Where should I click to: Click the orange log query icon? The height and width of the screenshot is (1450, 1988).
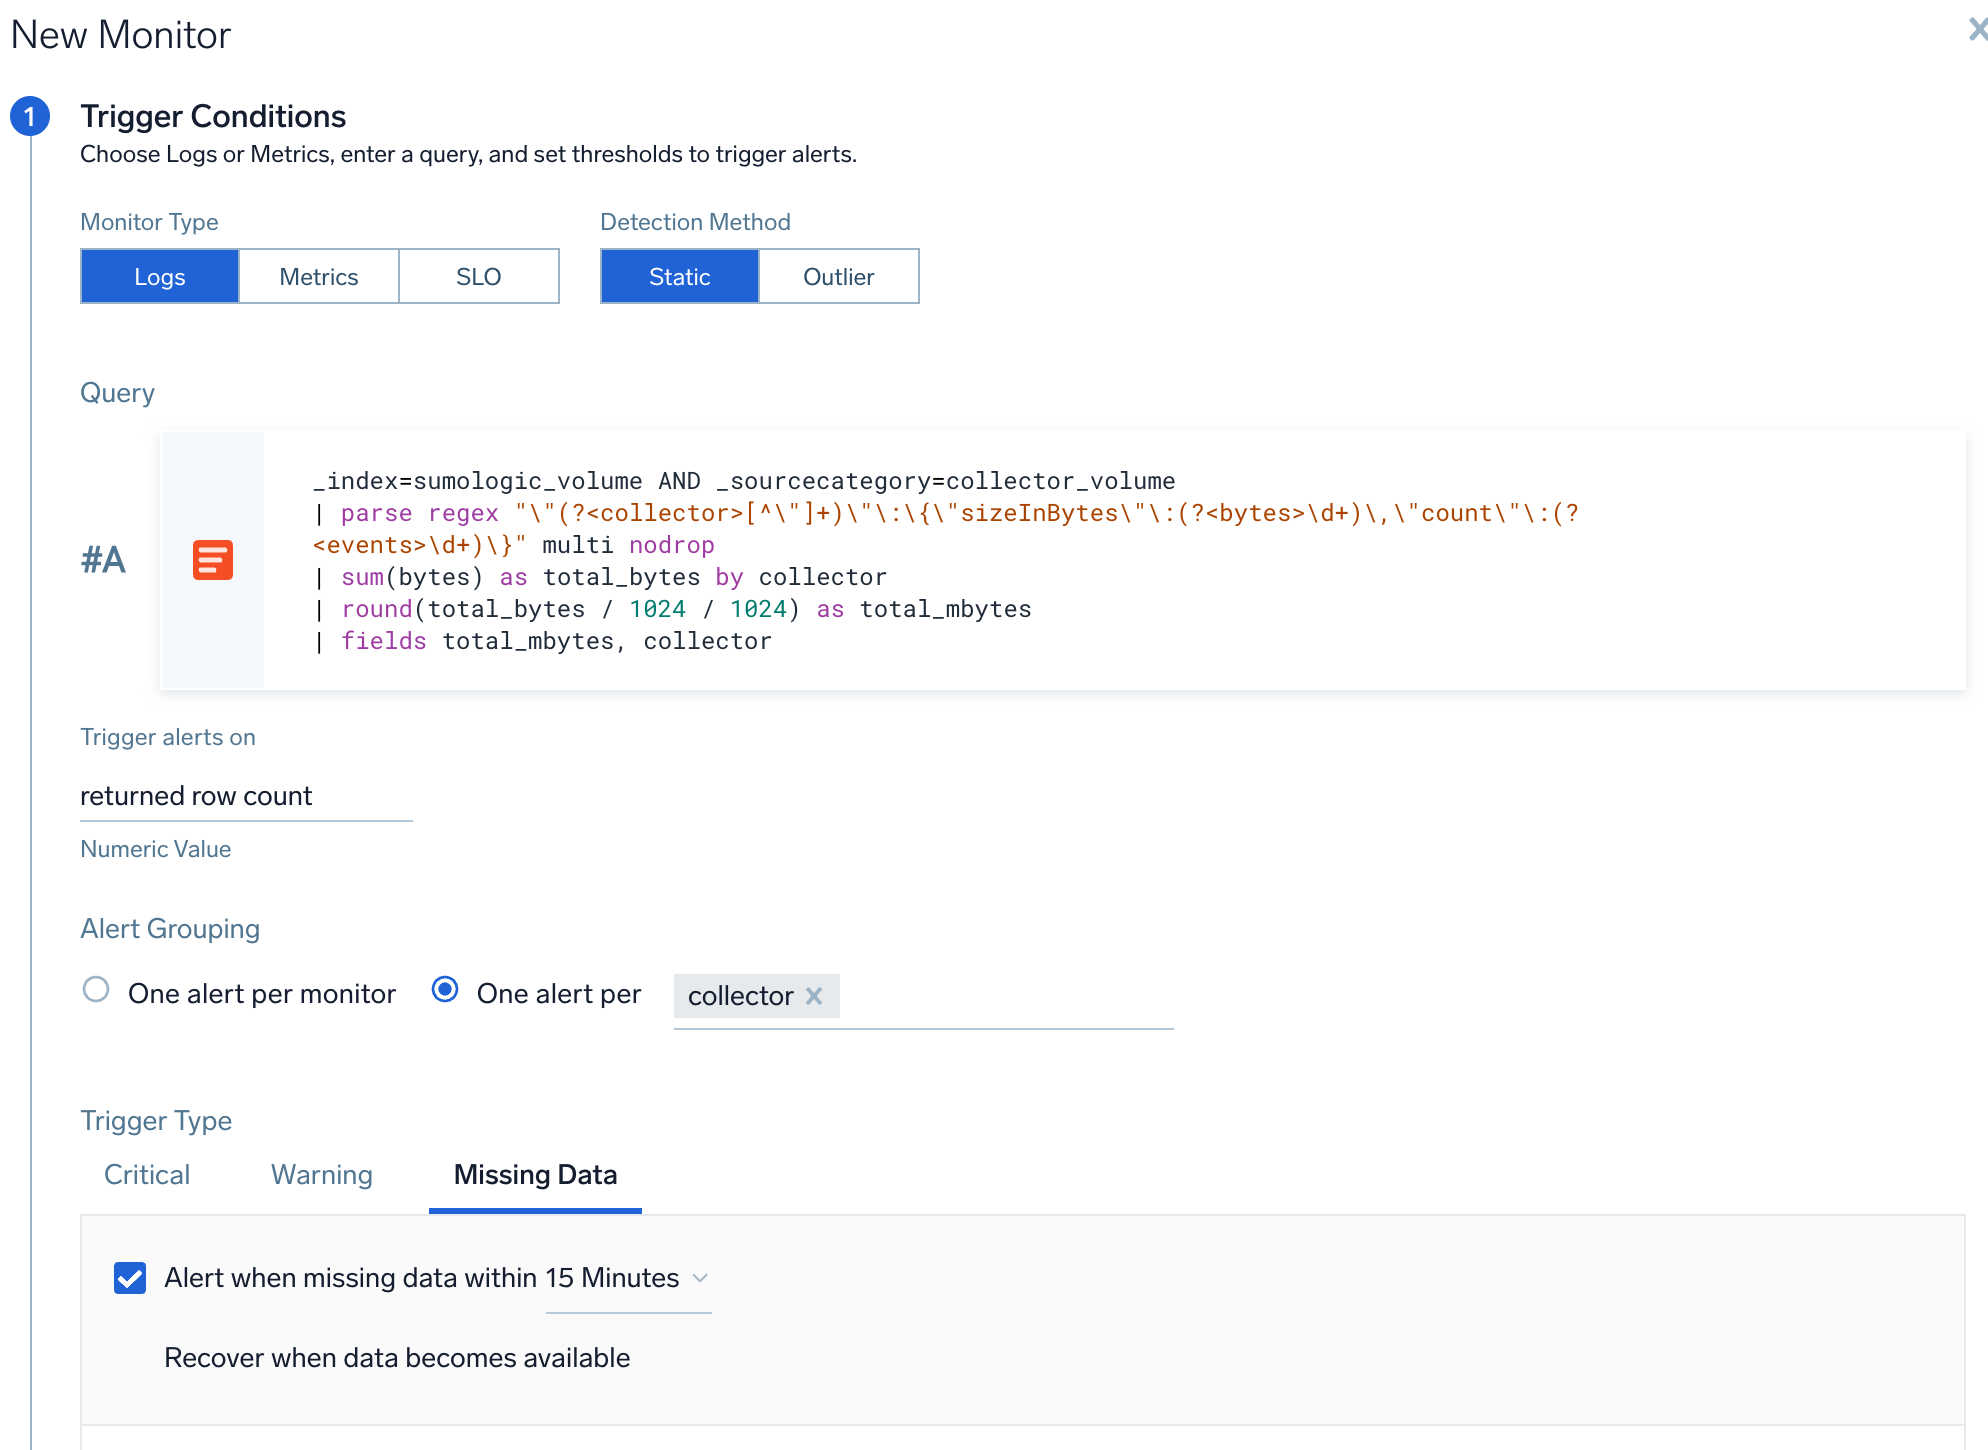point(212,560)
